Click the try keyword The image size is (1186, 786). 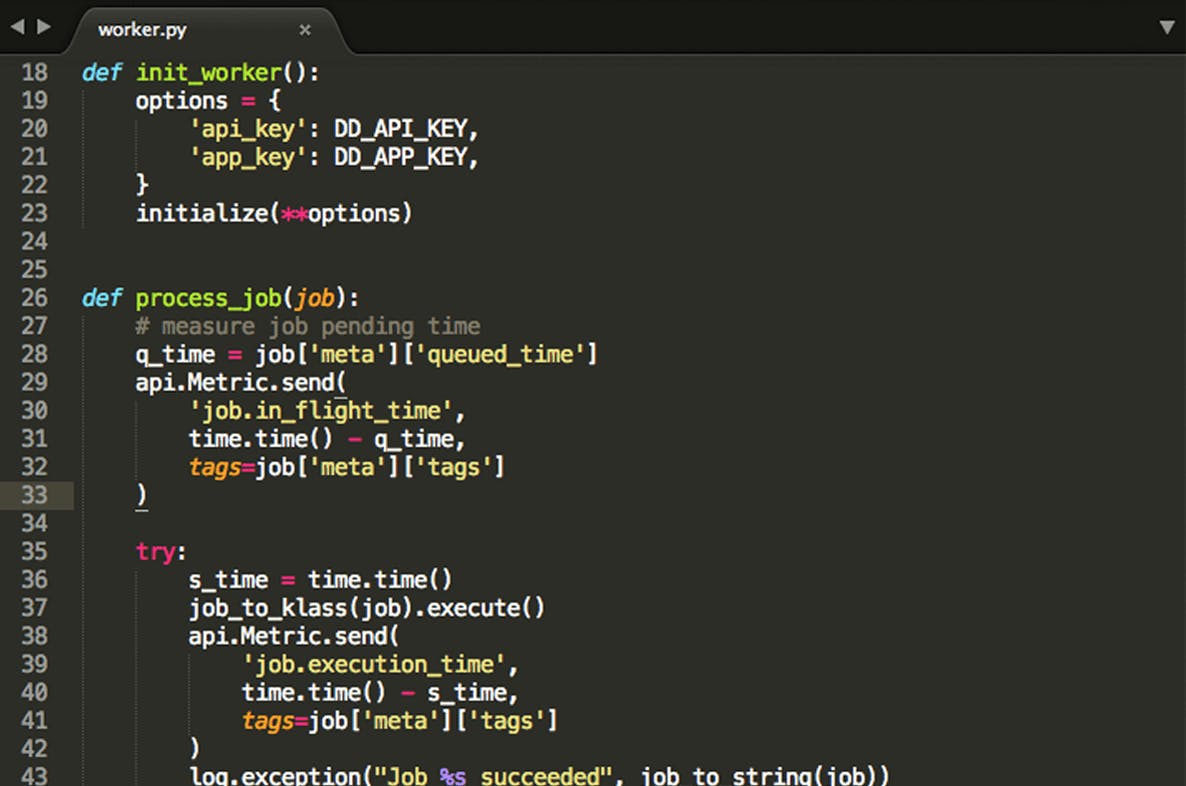(x=155, y=552)
